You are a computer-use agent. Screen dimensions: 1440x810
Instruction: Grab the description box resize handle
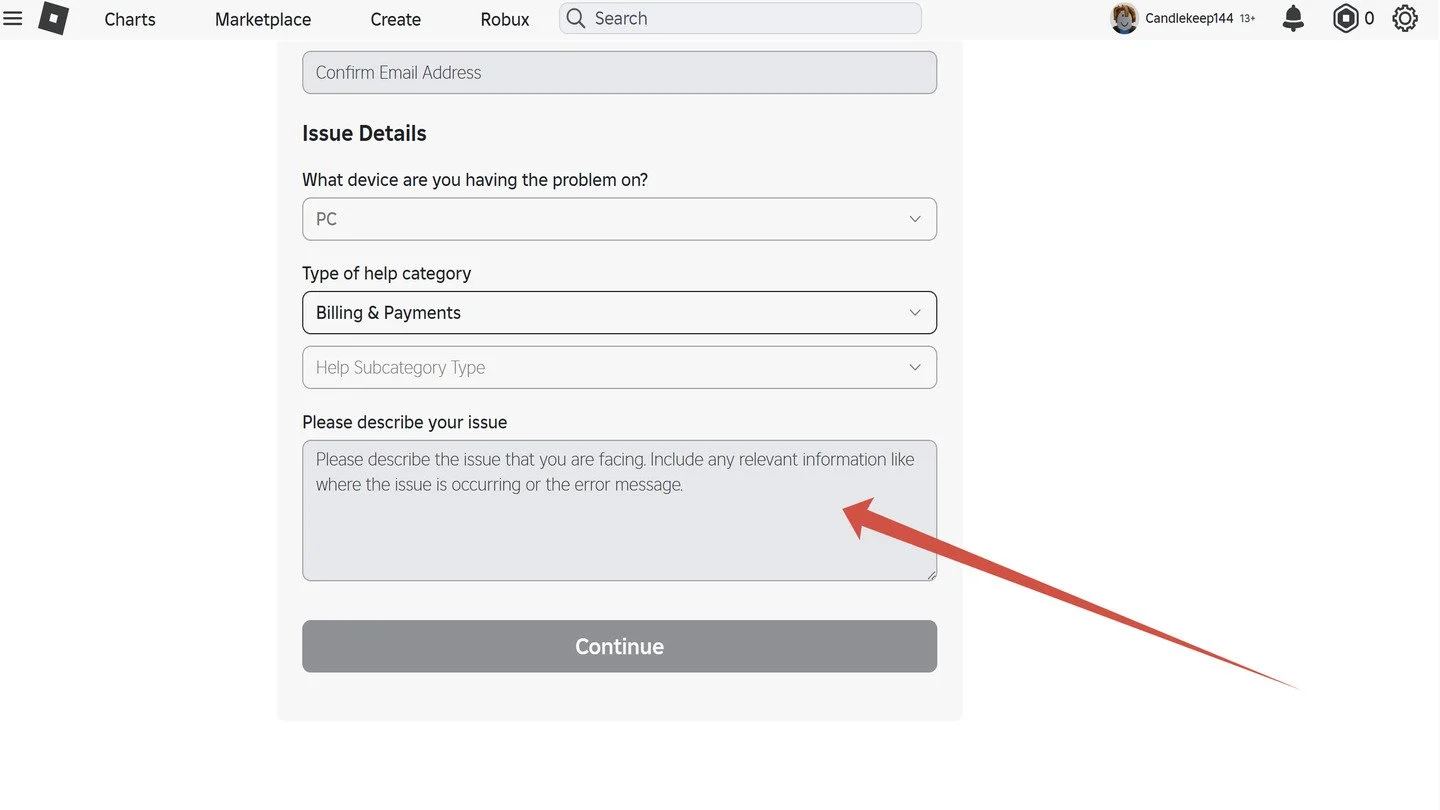pyautogui.click(x=931, y=575)
